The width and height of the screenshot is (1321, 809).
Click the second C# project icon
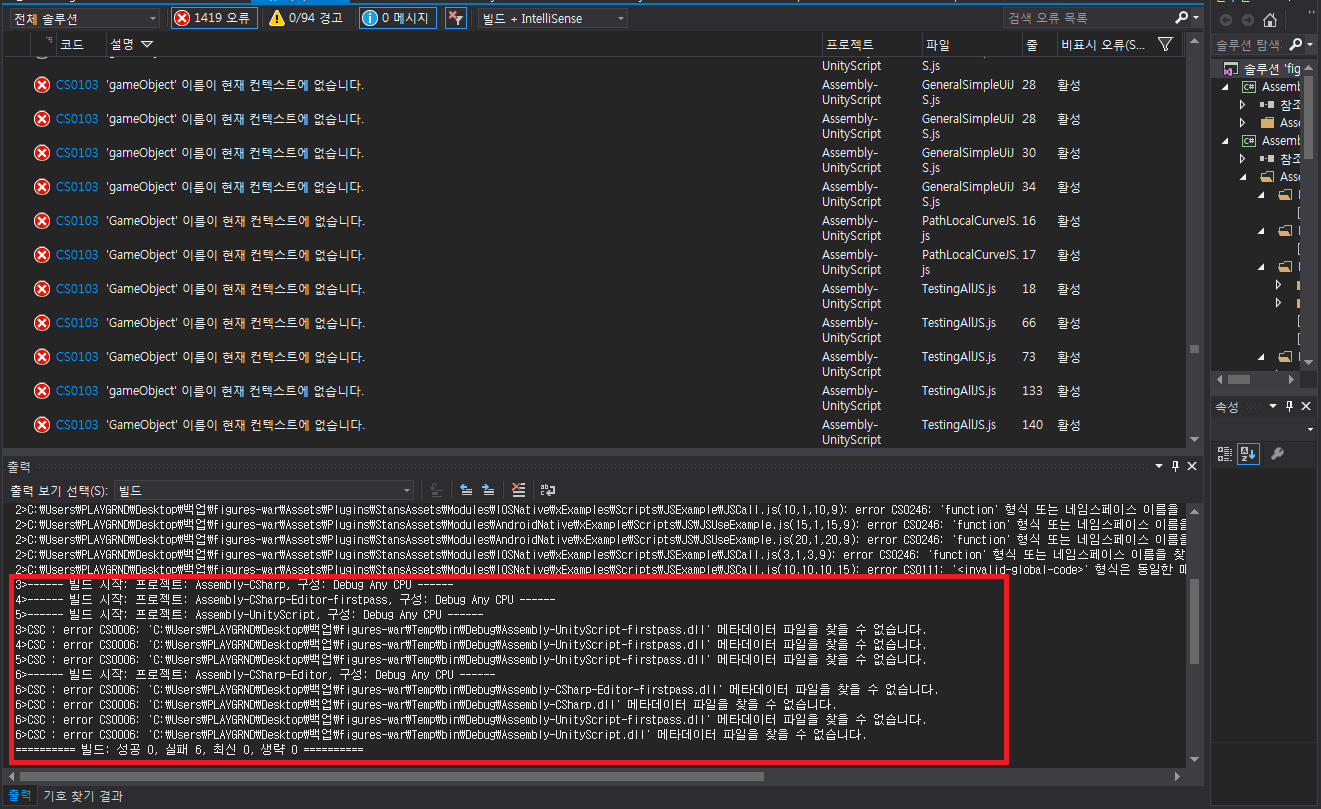1249,141
